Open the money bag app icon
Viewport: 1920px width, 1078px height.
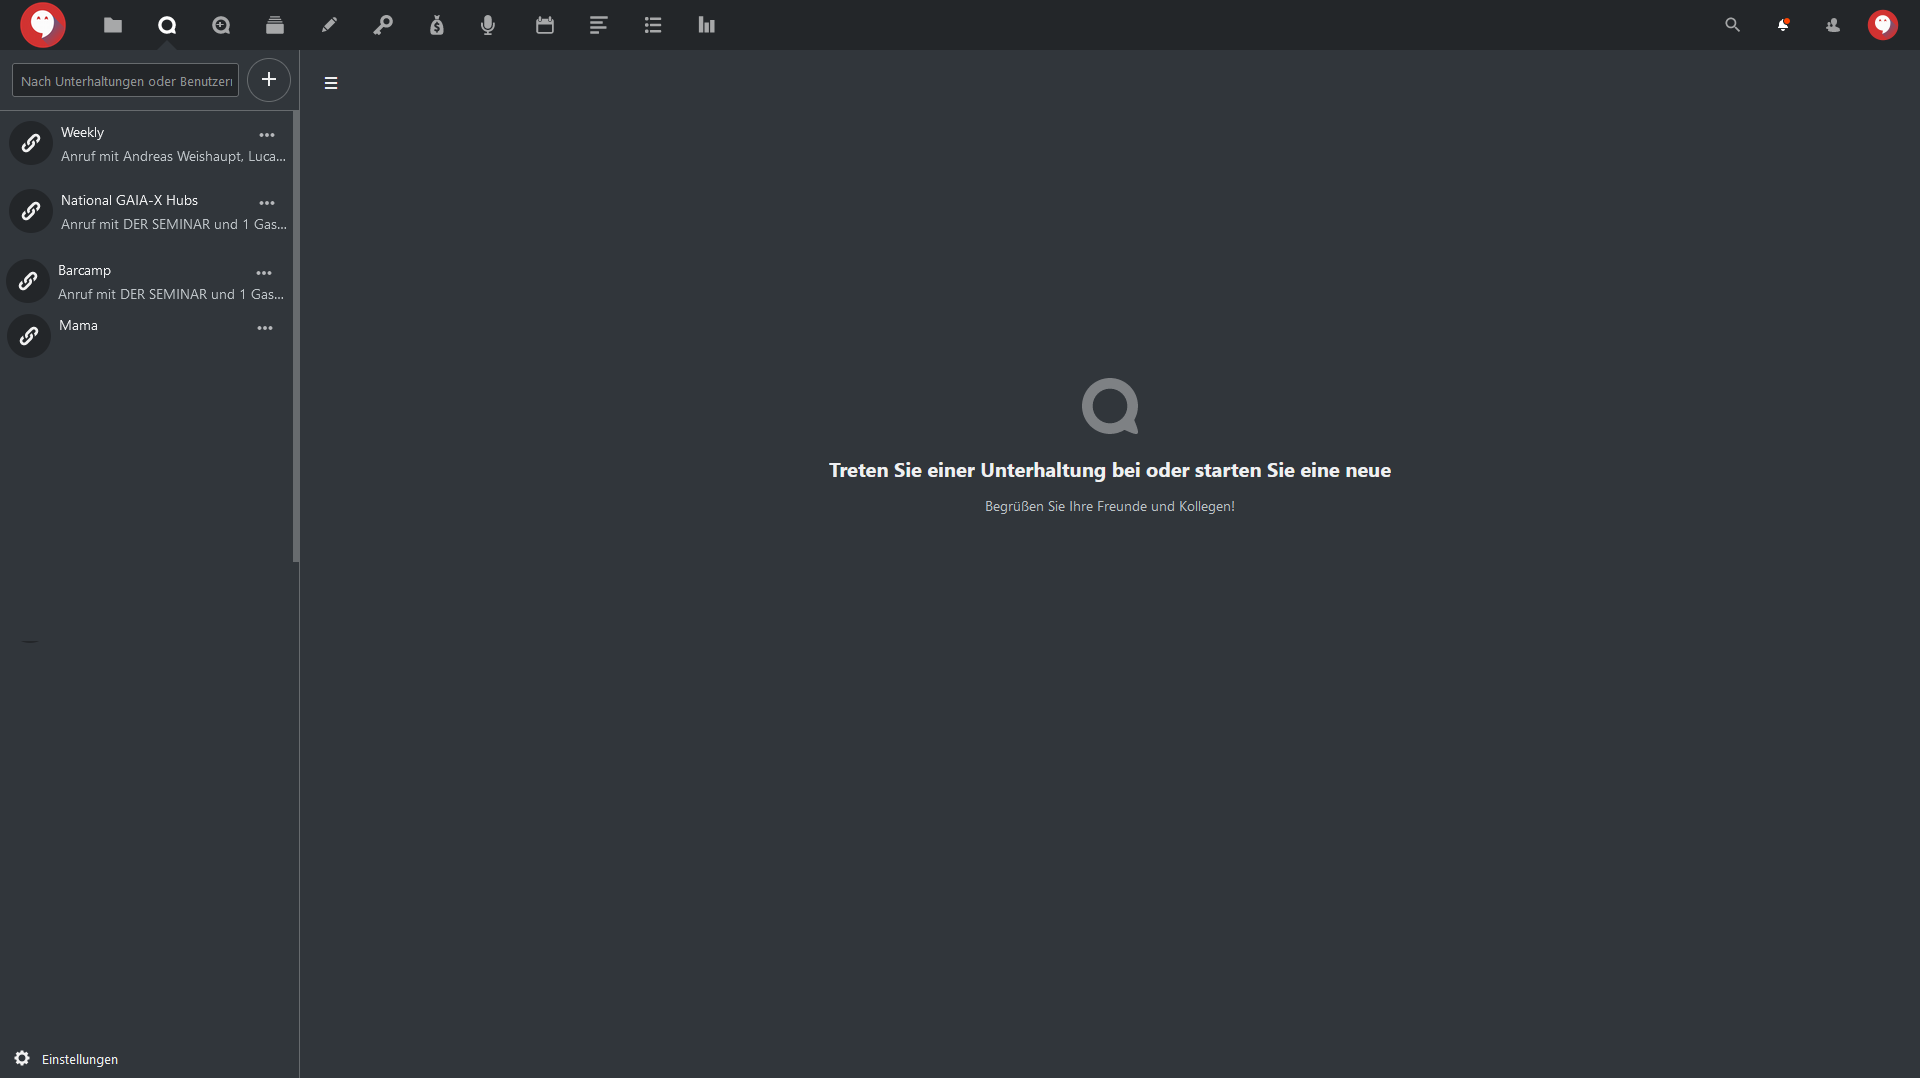437,25
